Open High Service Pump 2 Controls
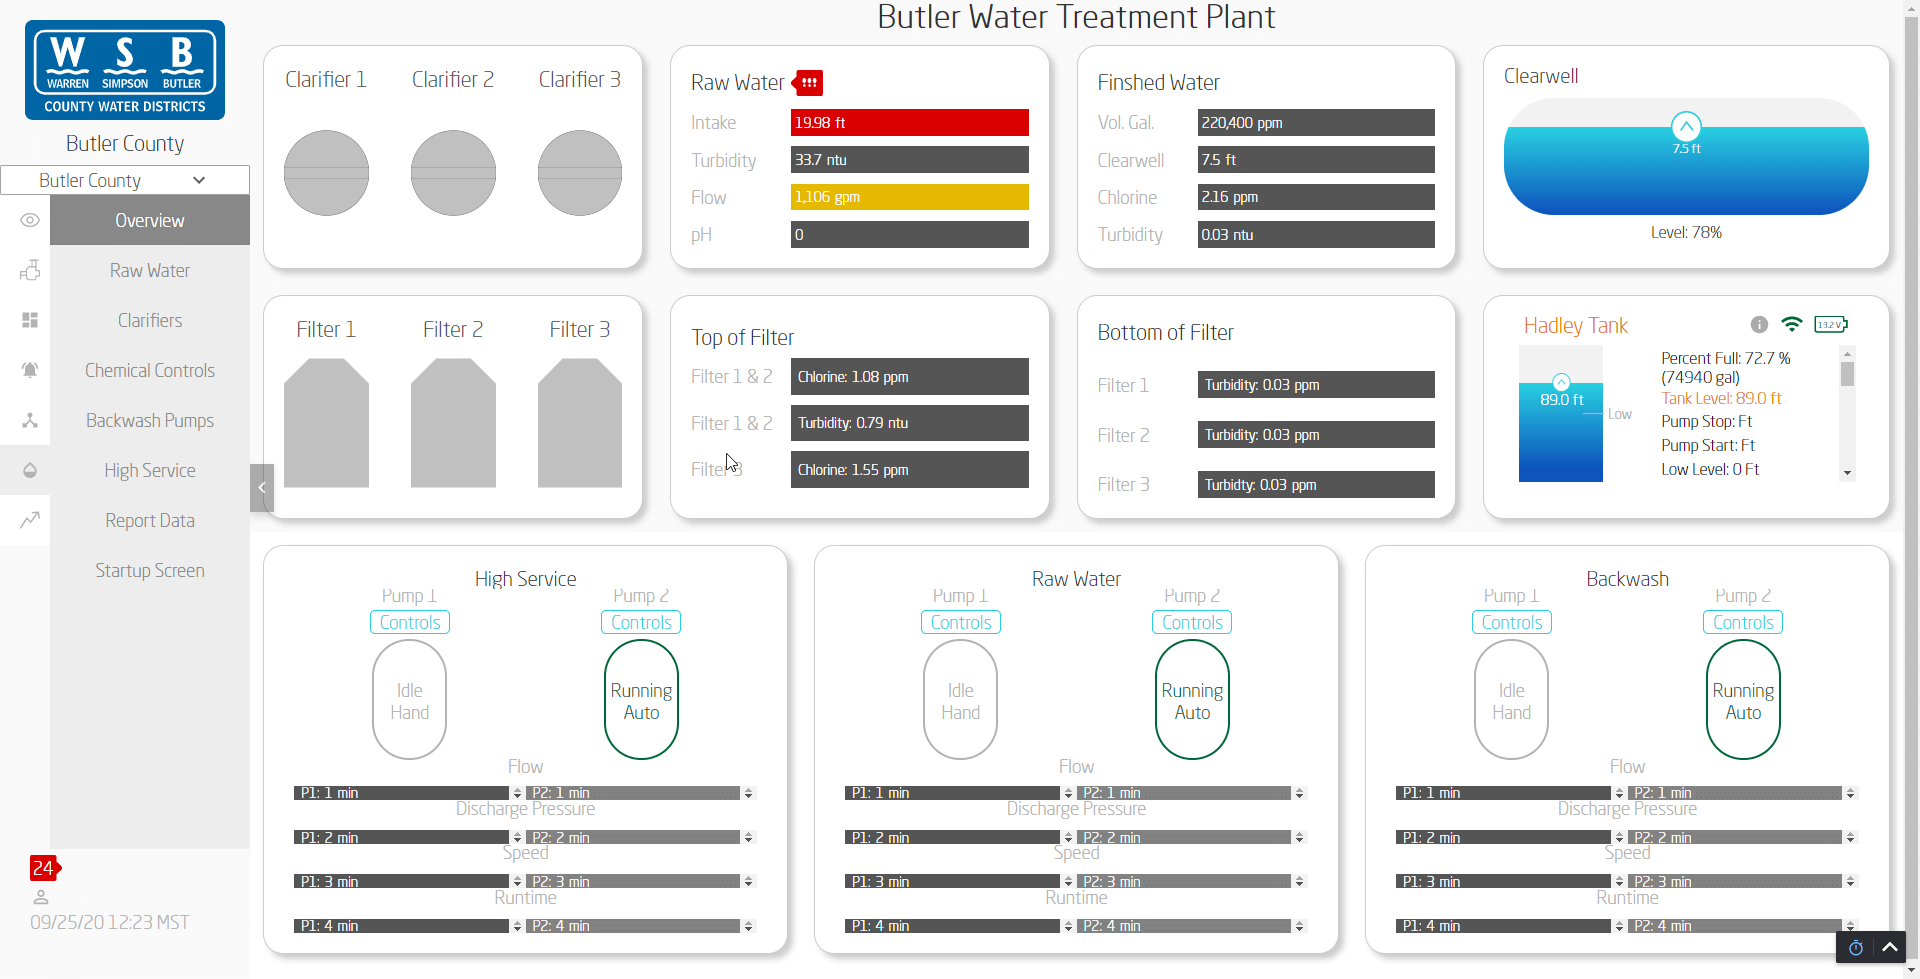The height and width of the screenshot is (979, 1920). tap(641, 622)
